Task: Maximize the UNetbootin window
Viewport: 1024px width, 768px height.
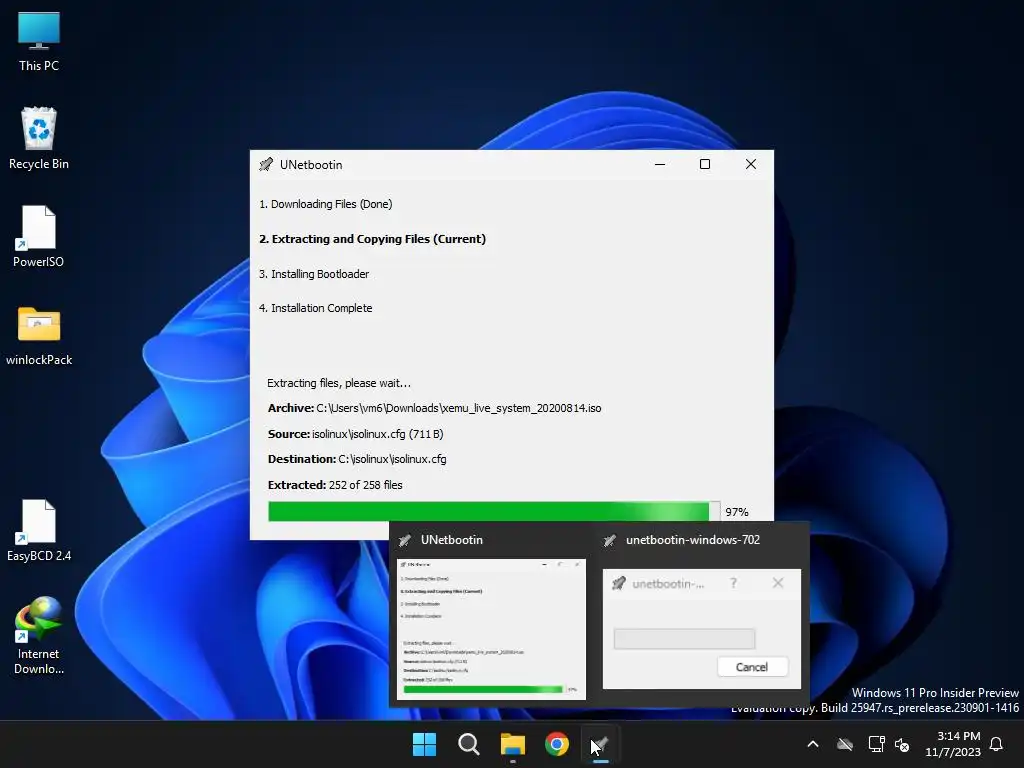Action: (705, 164)
